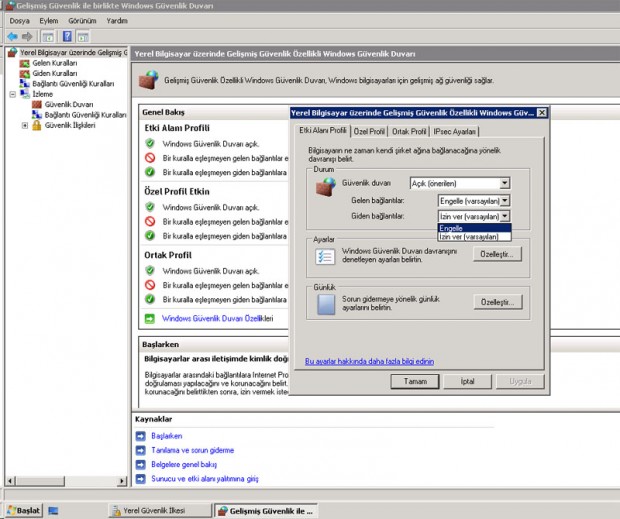
Task: Click the Help question-mark toolbar icon
Action: click(67, 37)
